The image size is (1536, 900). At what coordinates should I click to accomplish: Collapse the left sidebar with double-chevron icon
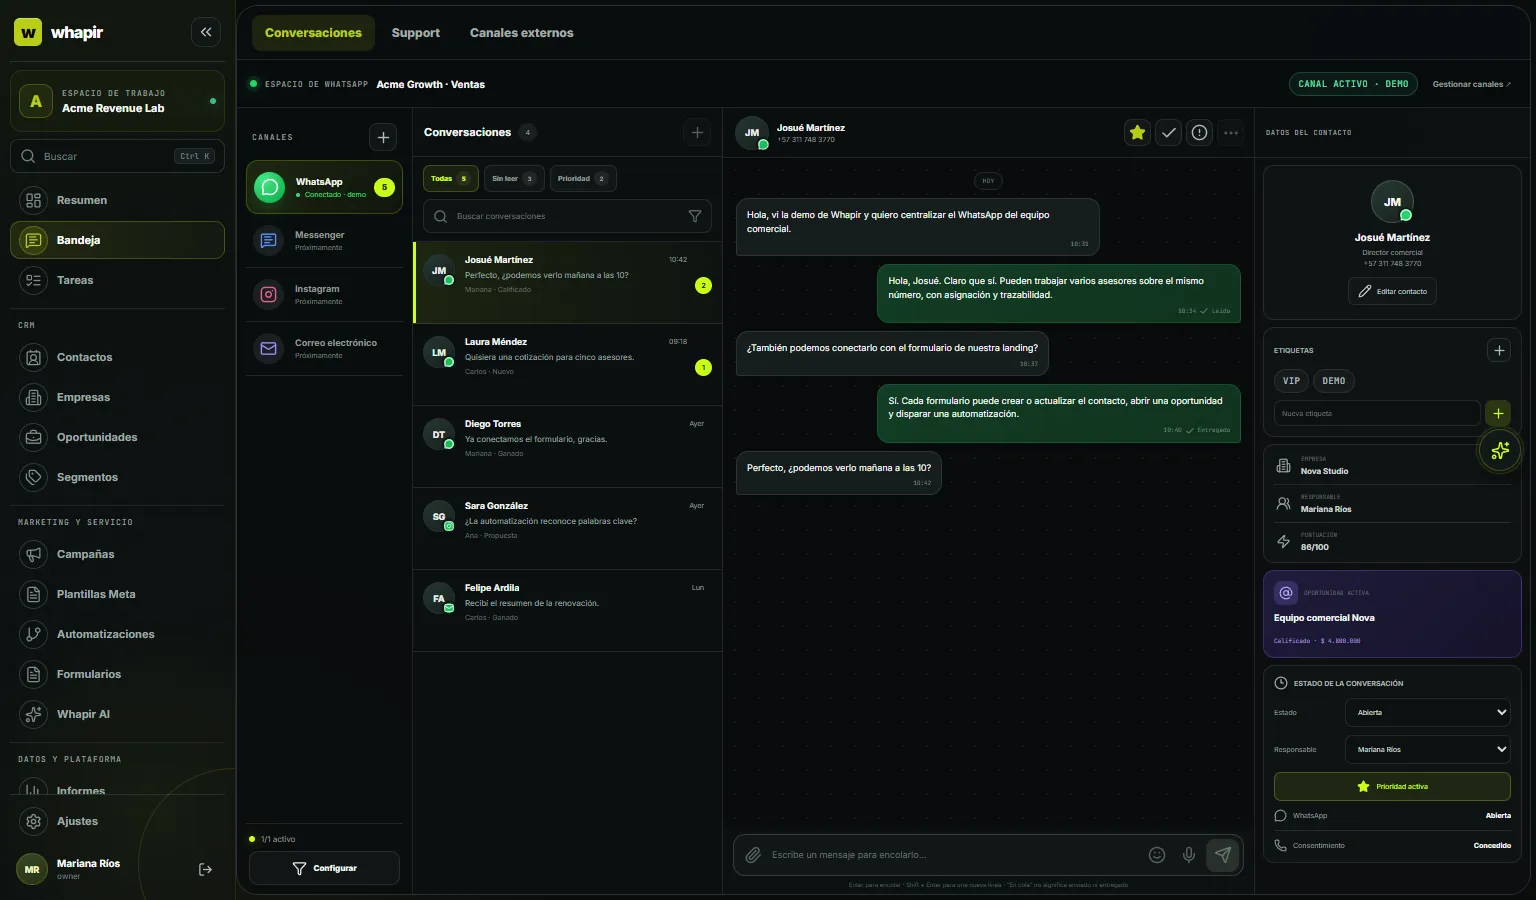[206, 32]
